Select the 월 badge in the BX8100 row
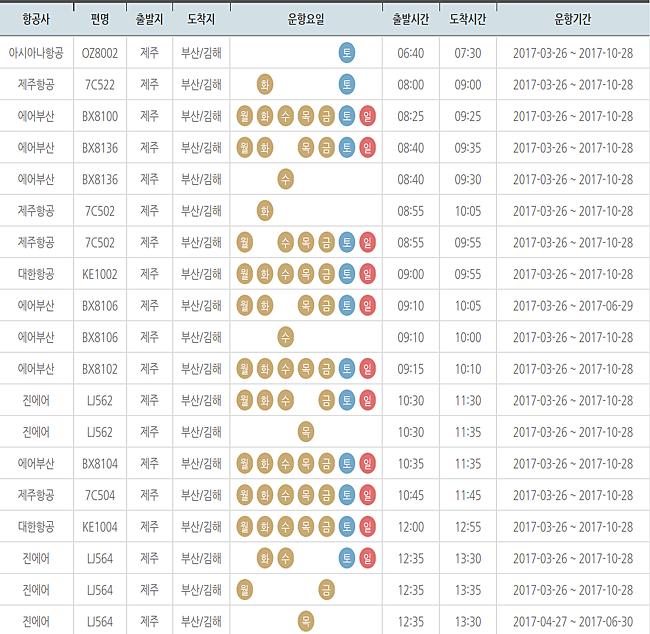Image resolution: width=650 pixels, height=634 pixels. 245,116
